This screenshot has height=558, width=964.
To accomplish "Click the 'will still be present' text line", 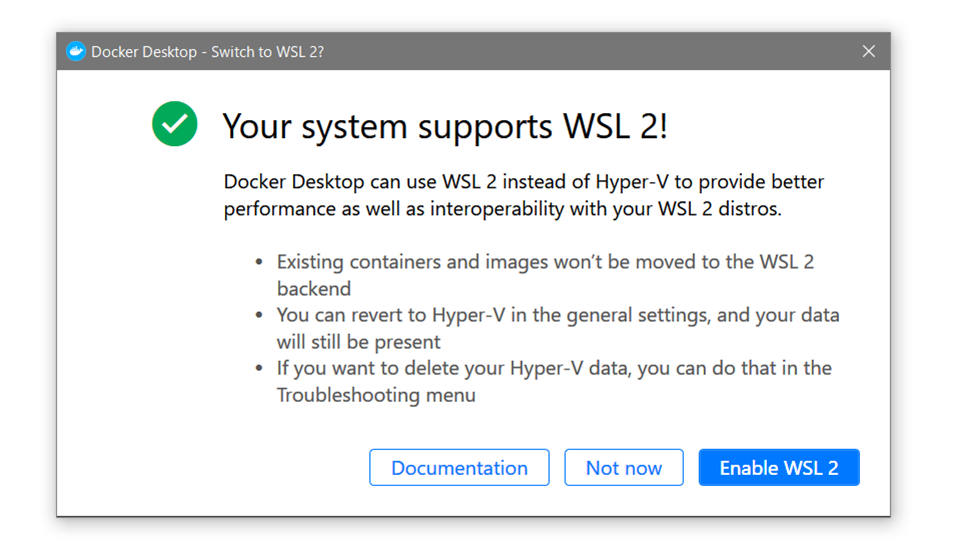I will coord(359,342).
